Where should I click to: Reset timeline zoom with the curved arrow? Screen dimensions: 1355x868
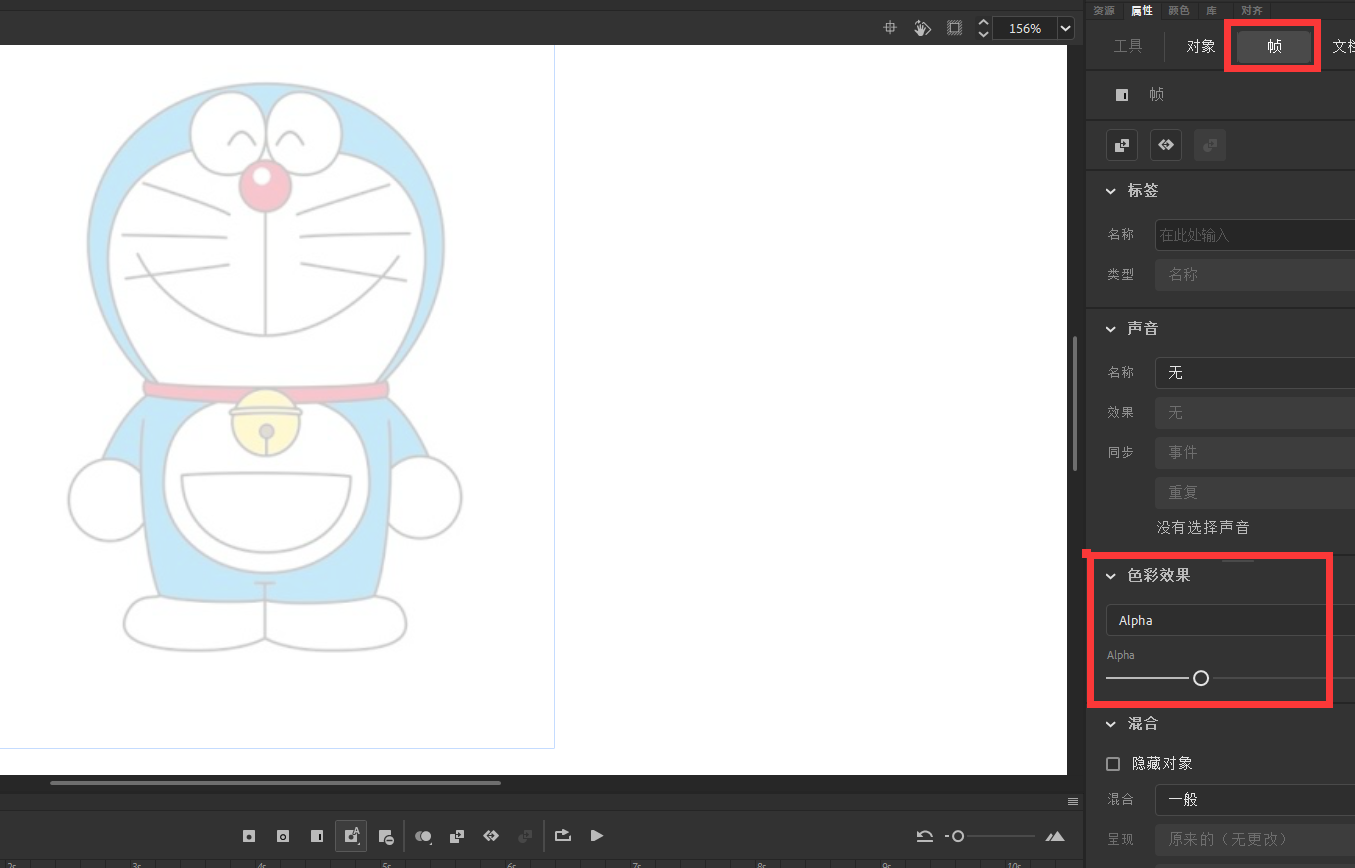925,836
